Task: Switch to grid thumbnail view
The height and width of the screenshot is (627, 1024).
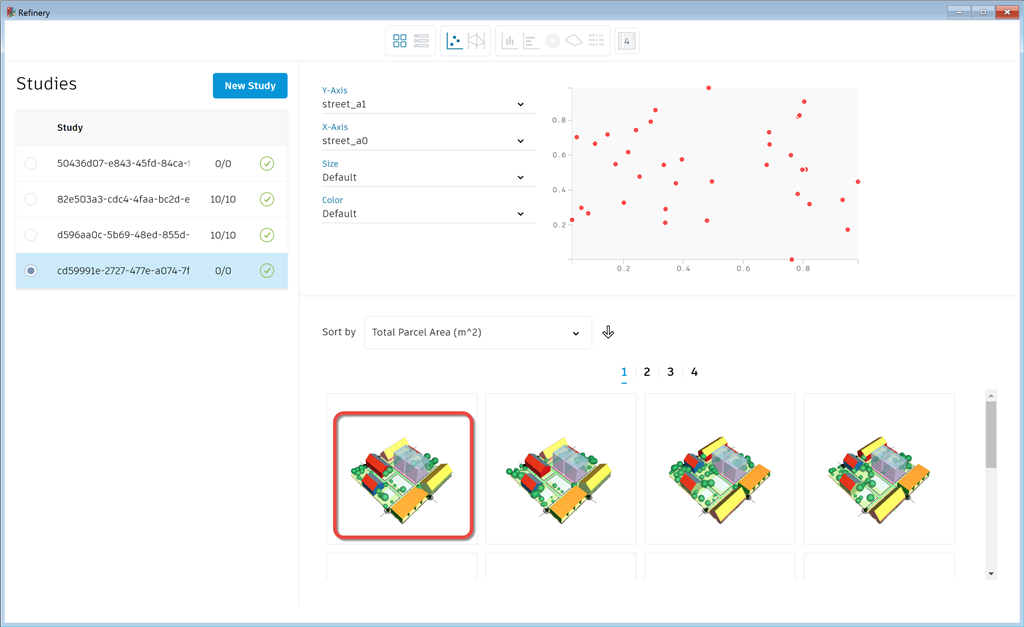Action: (400, 41)
